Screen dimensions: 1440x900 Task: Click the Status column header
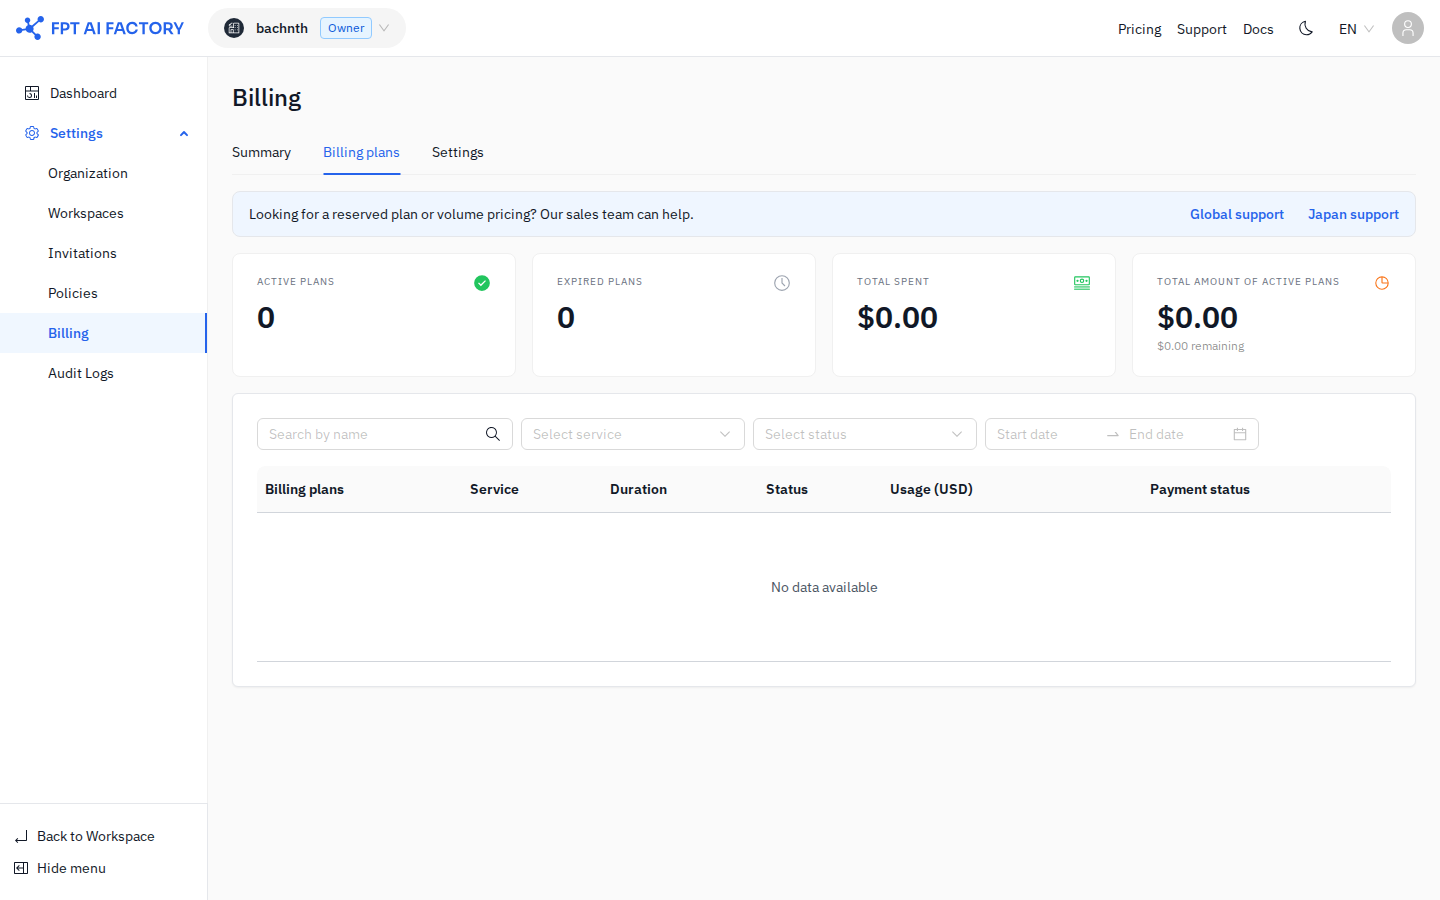coord(787,489)
